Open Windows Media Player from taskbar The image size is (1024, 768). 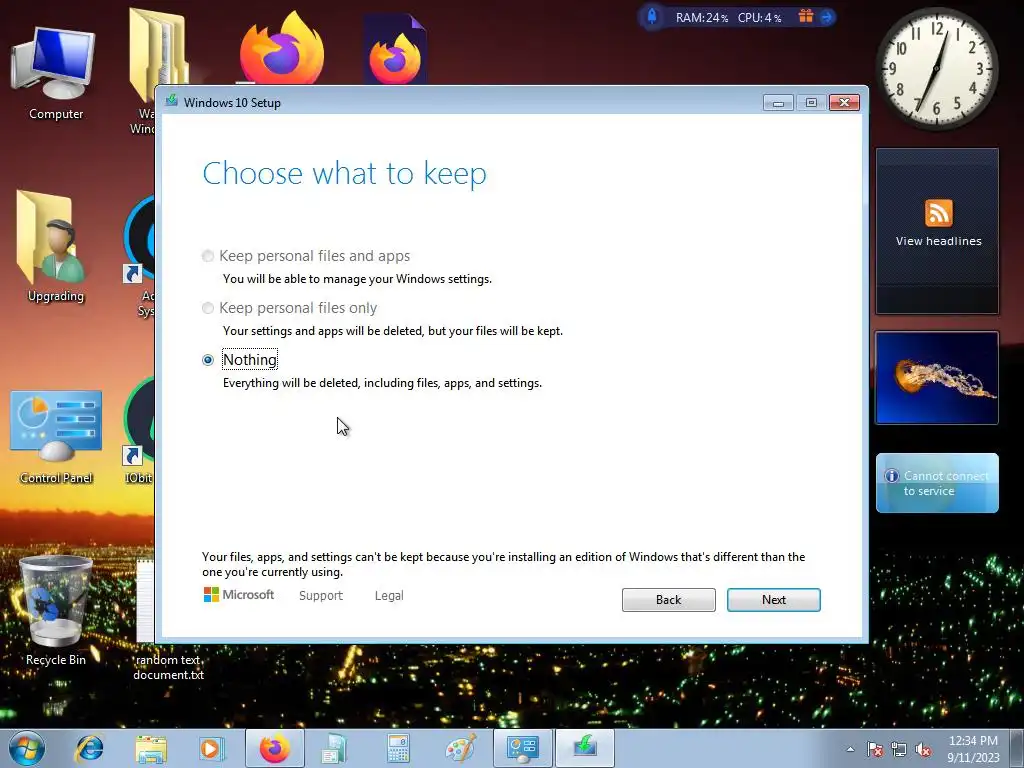[x=212, y=748]
